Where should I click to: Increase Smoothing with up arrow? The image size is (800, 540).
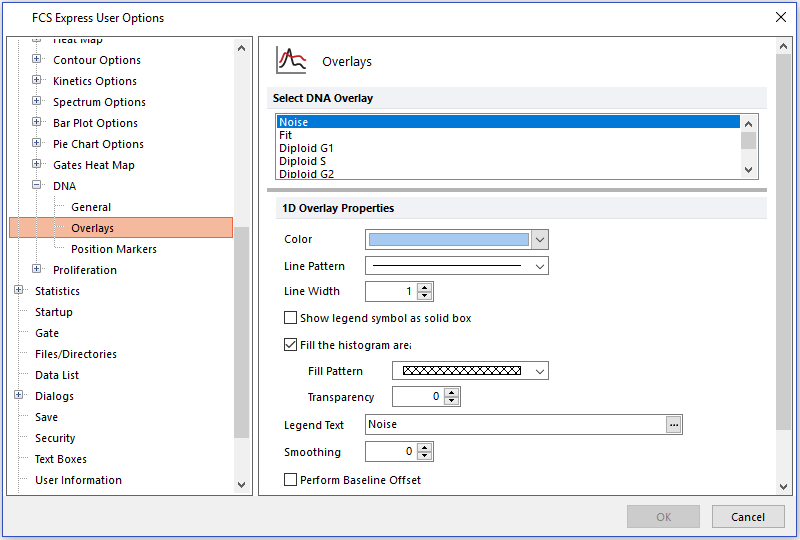(x=424, y=448)
